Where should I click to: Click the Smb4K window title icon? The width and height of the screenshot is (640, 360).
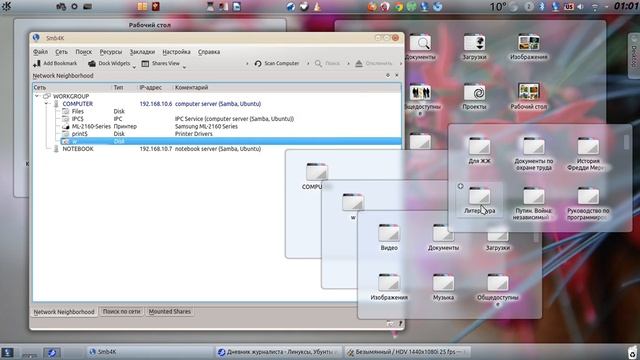click(x=36, y=38)
